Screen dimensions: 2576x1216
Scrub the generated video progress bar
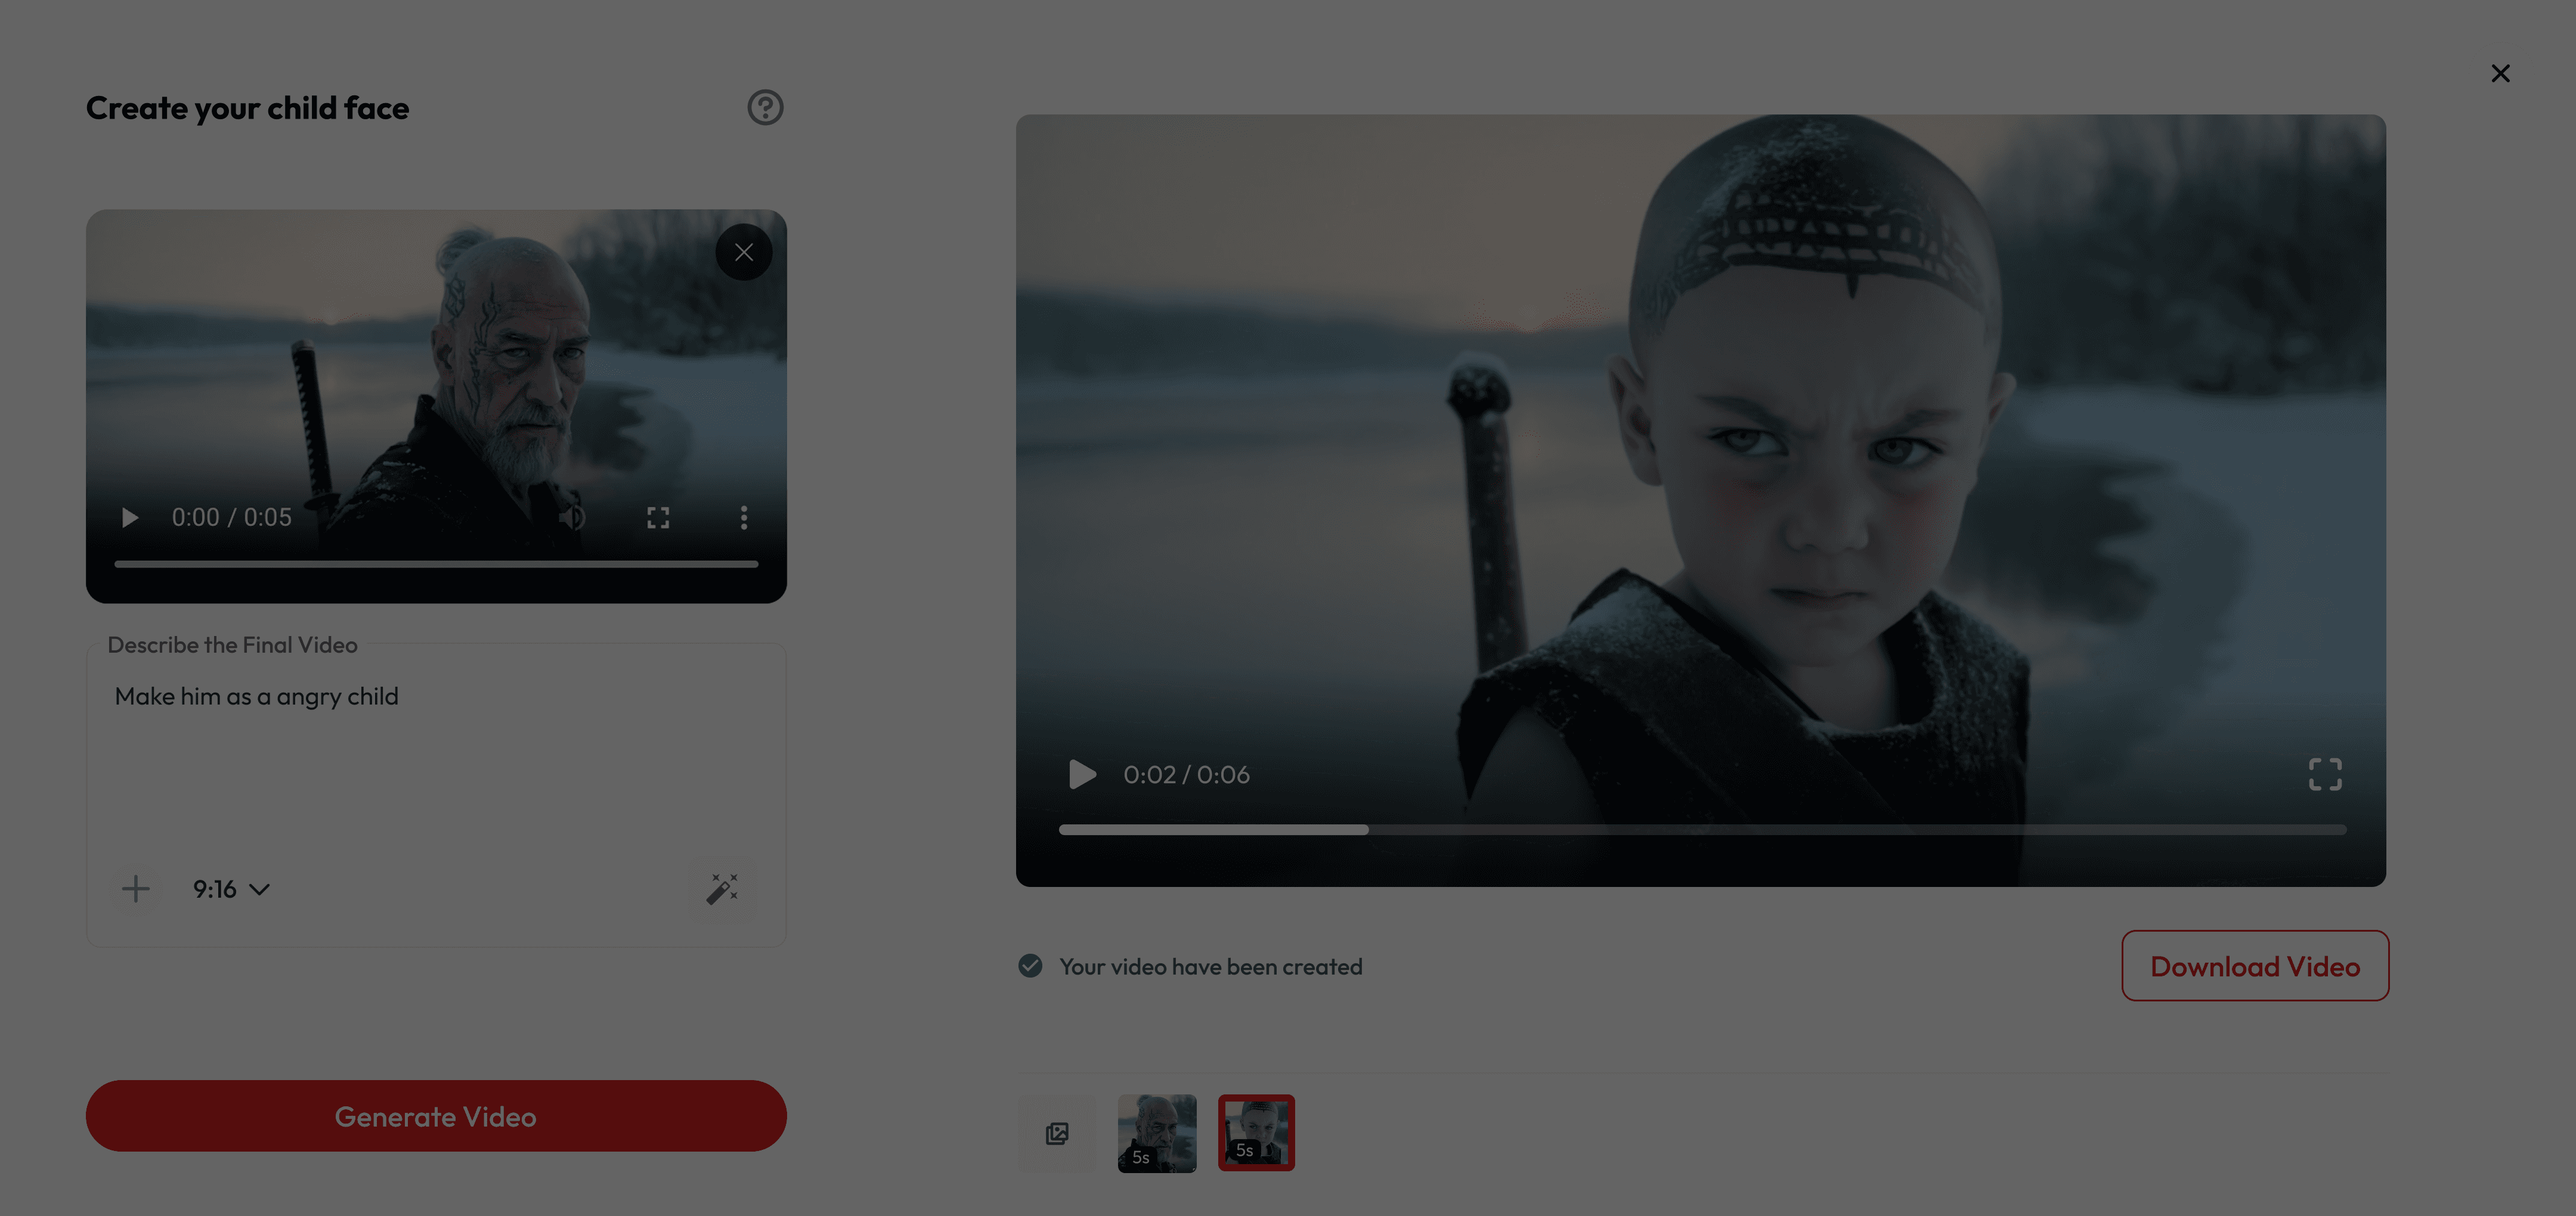[x=1702, y=829]
